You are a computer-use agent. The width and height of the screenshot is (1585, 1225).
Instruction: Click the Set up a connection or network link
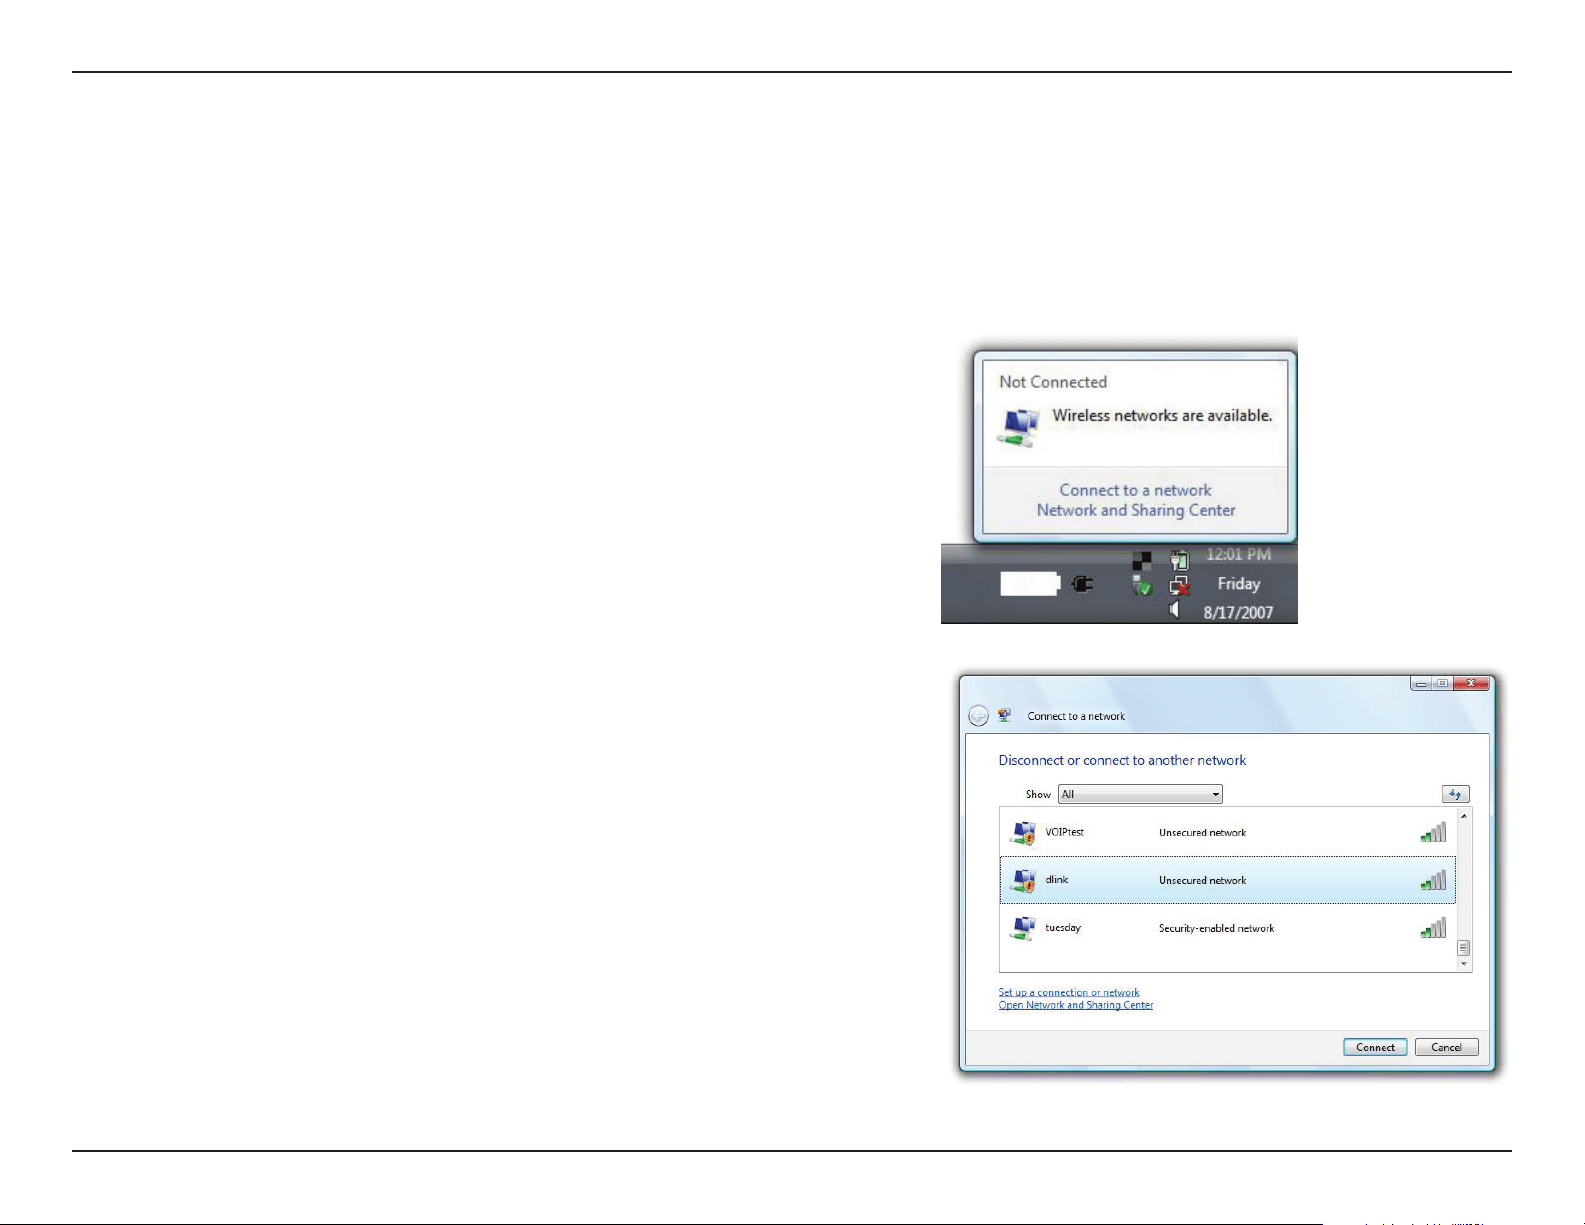1069,992
